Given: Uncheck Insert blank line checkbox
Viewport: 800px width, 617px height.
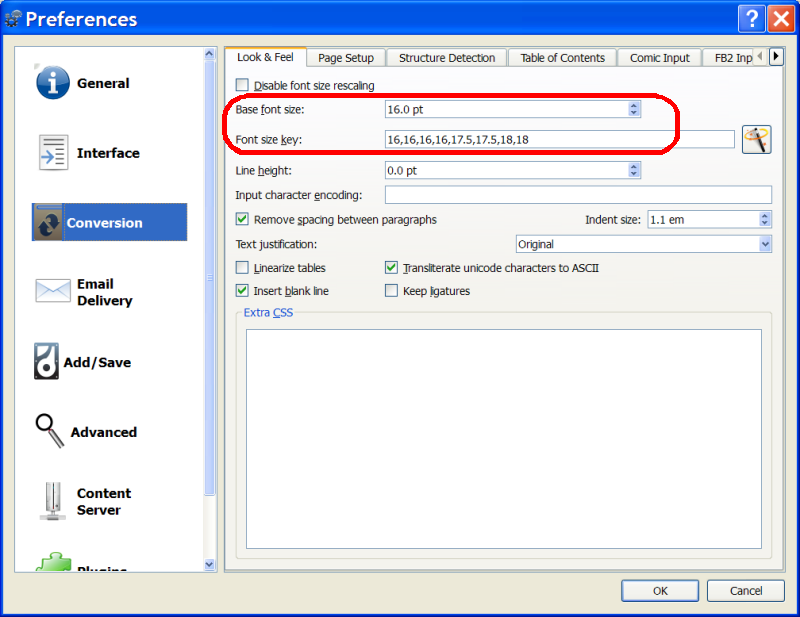Looking at the screenshot, I should pos(242,291).
